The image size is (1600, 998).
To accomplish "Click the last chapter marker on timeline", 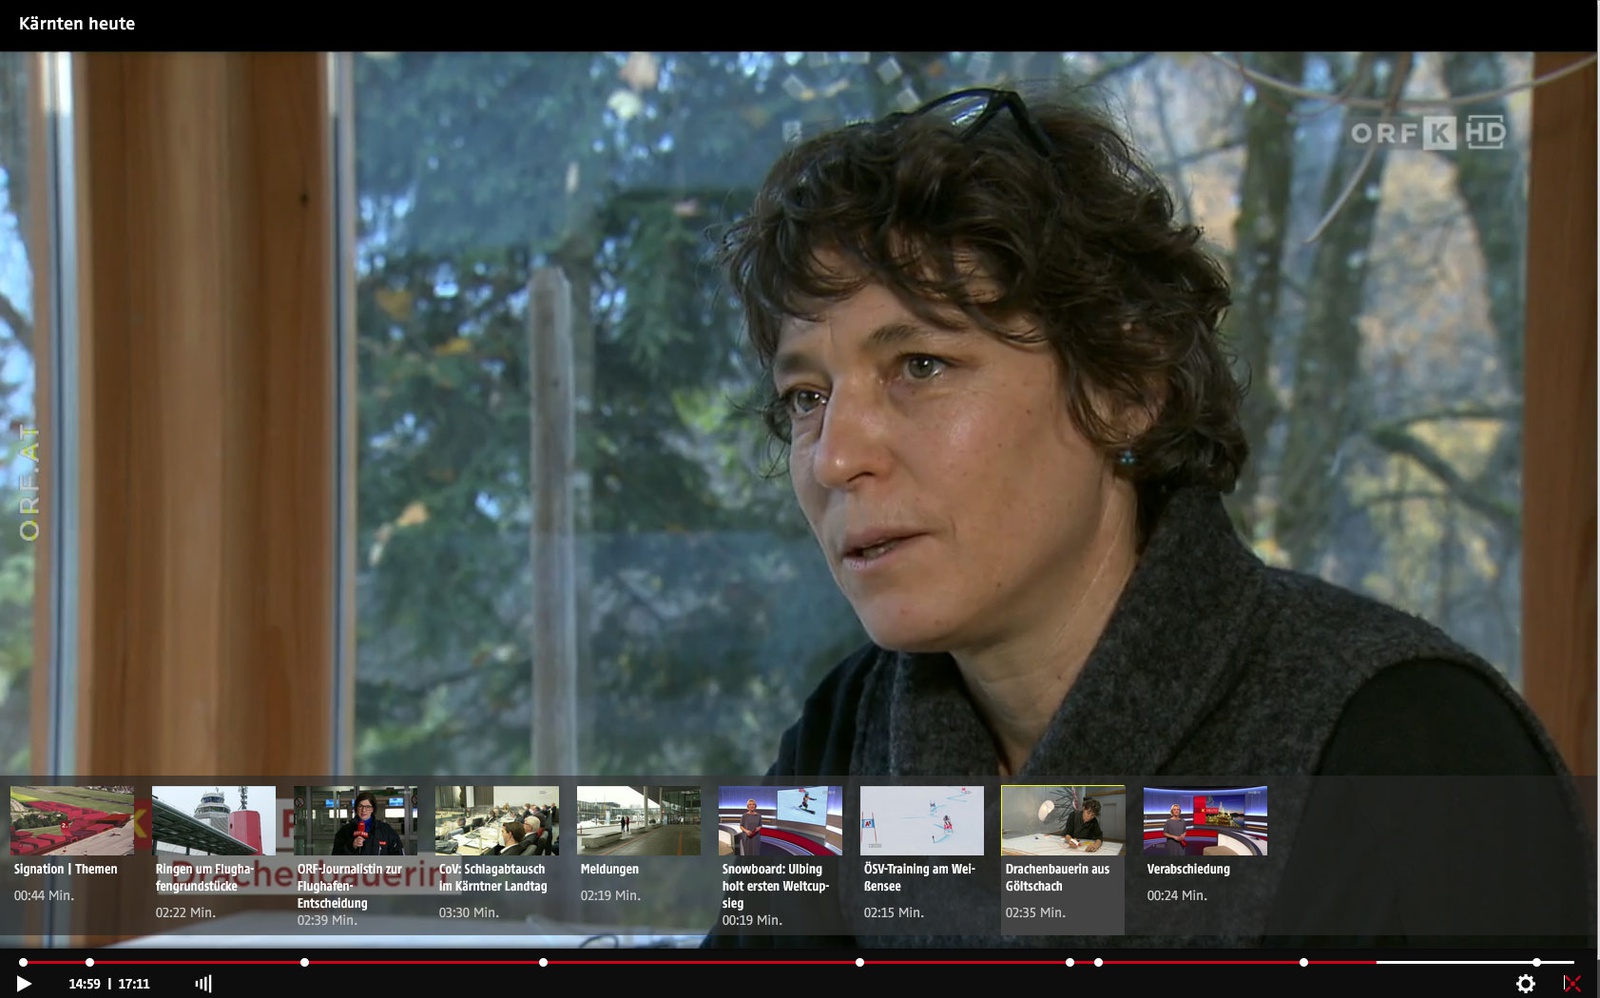I will [1537, 963].
